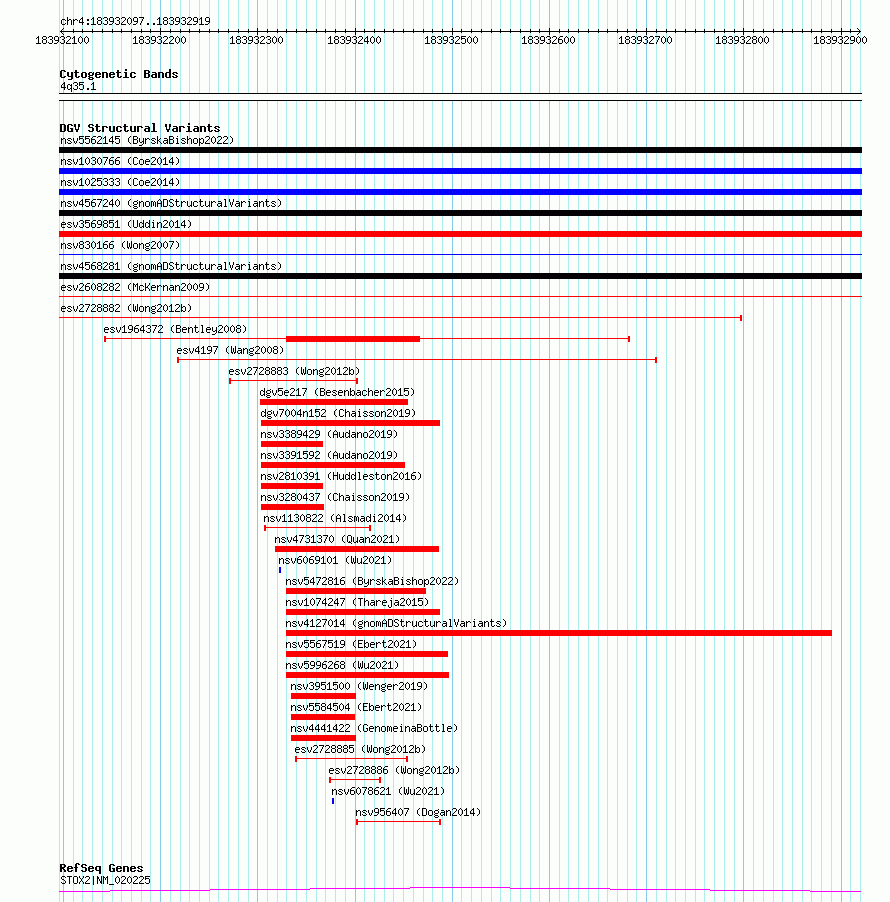Click the 4q35.1 cytogenetic band label
Viewport: 890px width, 902px height.
coord(78,86)
